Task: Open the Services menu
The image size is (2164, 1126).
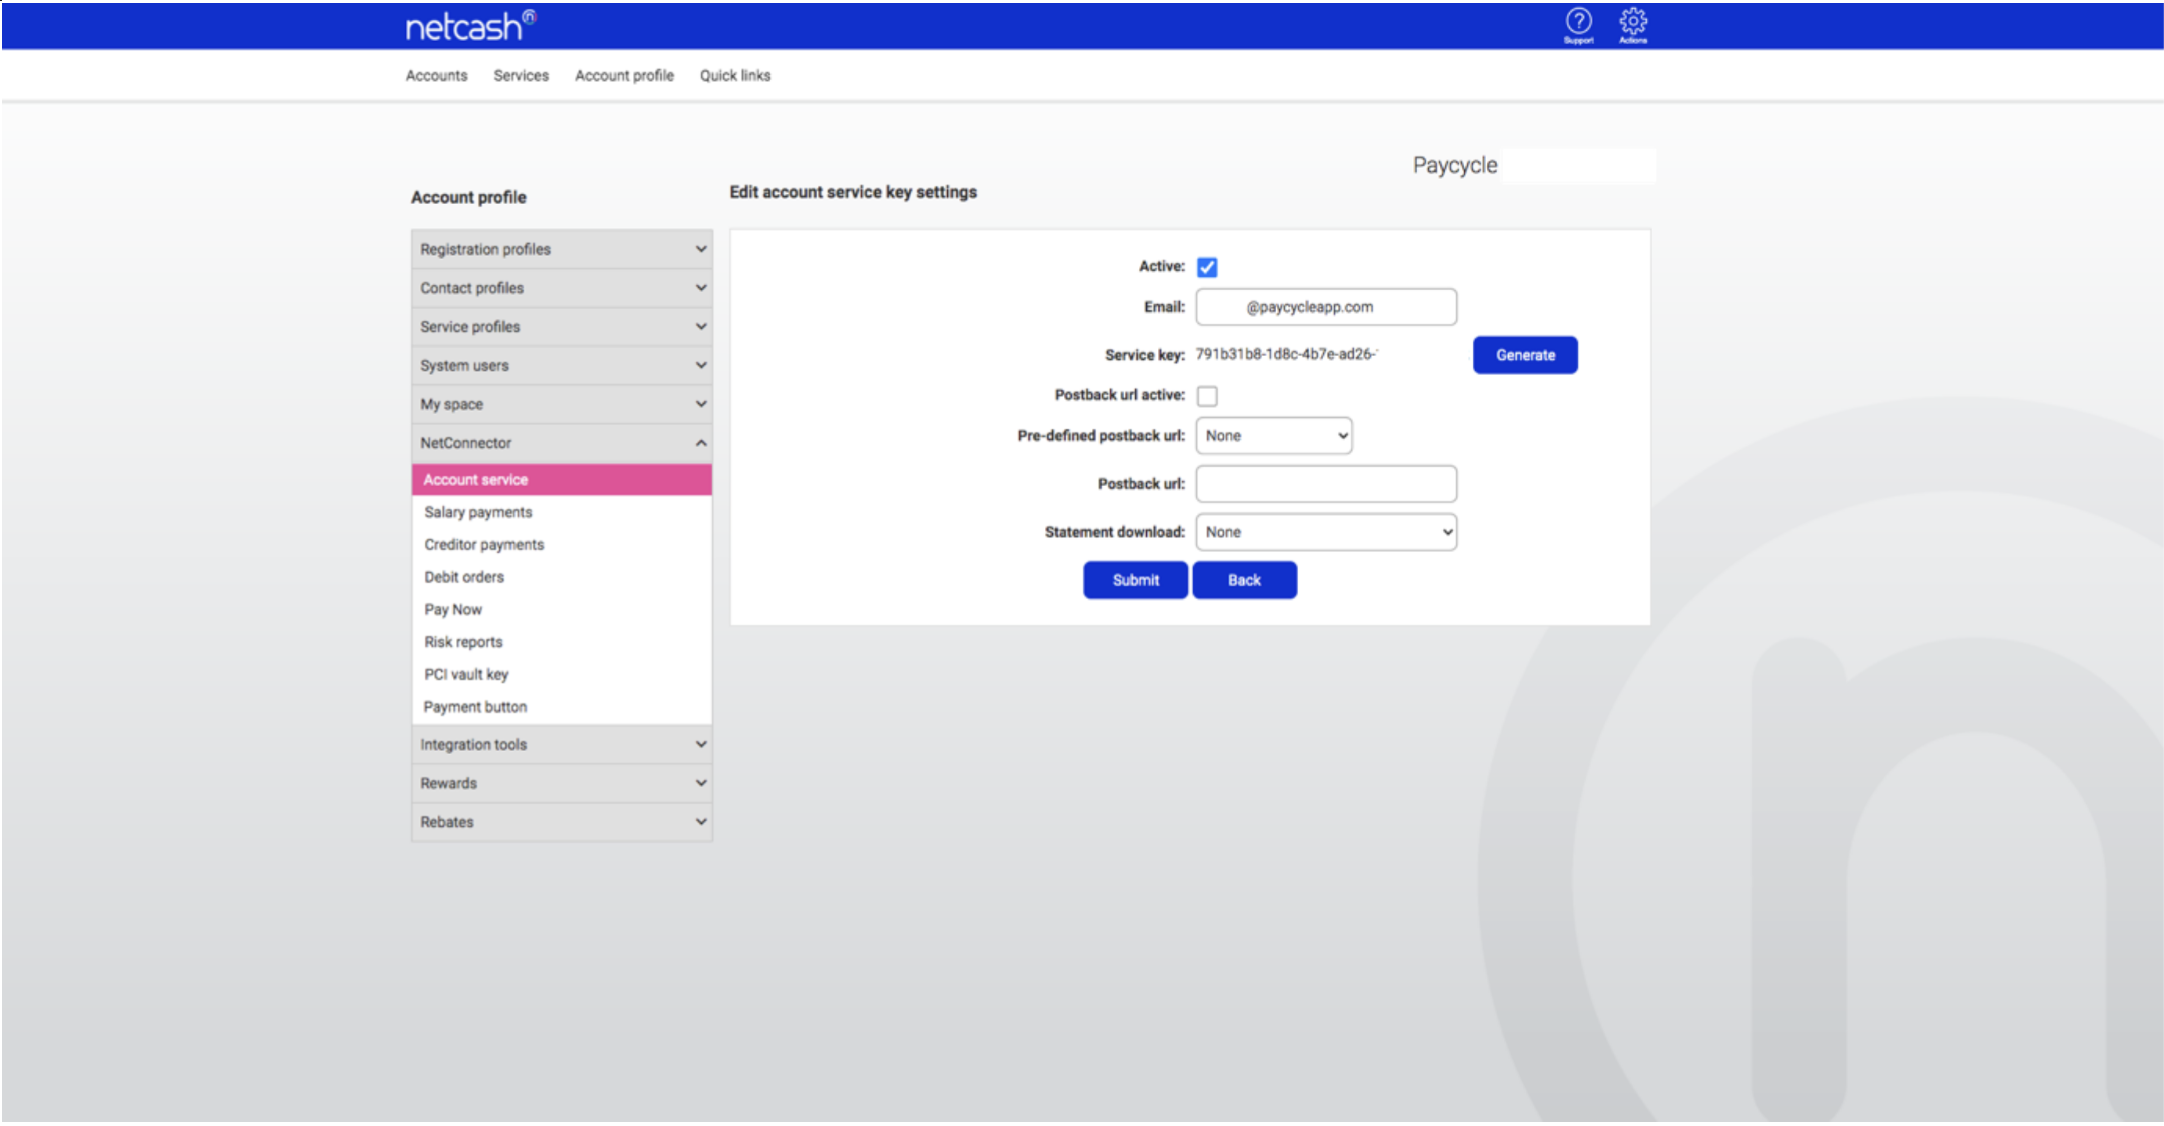Action: 521,76
